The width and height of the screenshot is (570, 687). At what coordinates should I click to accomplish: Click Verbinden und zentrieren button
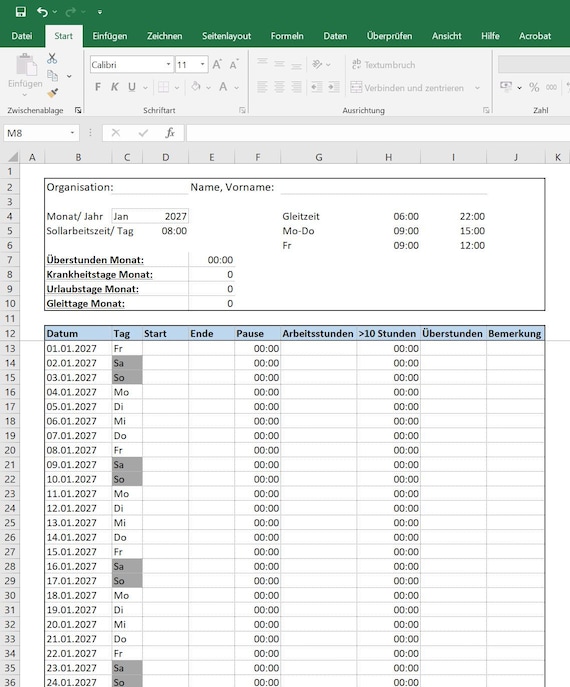407,88
